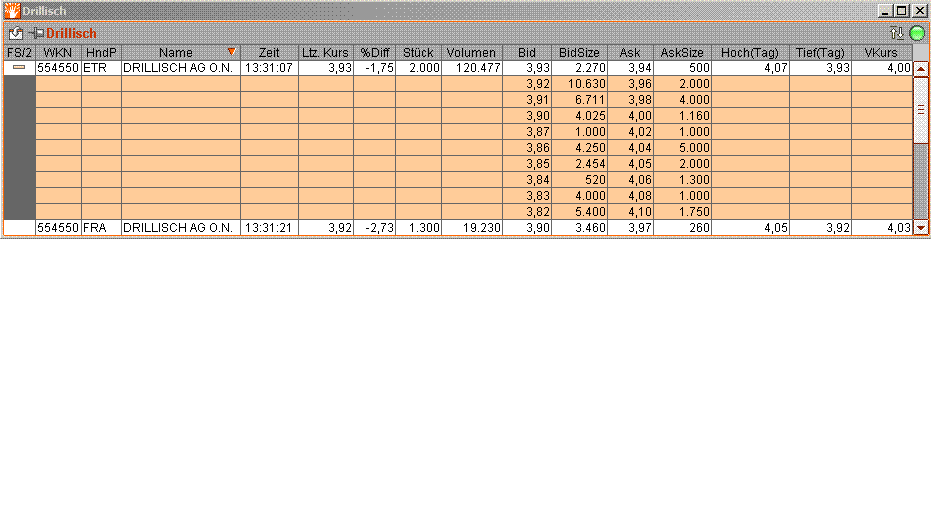Click ask price 4,02 in depth rows
The height and width of the screenshot is (512, 931).
coord(631,132)
